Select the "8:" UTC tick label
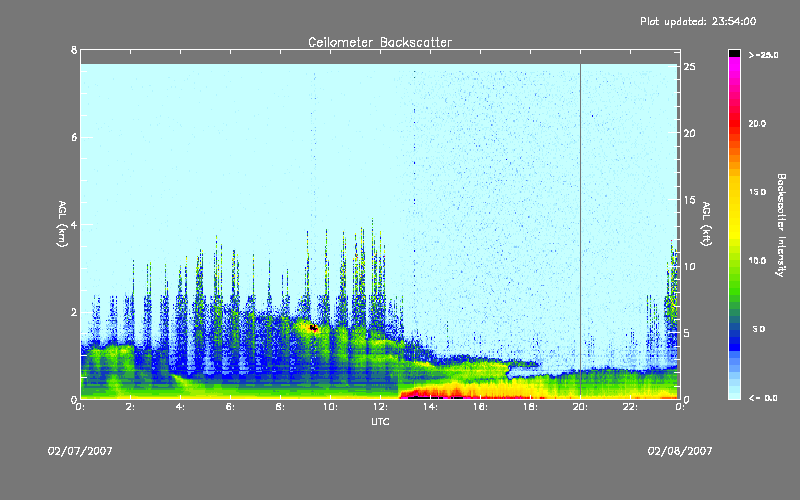The width and height of the screenshot is (800, 500). pos(281,407)
